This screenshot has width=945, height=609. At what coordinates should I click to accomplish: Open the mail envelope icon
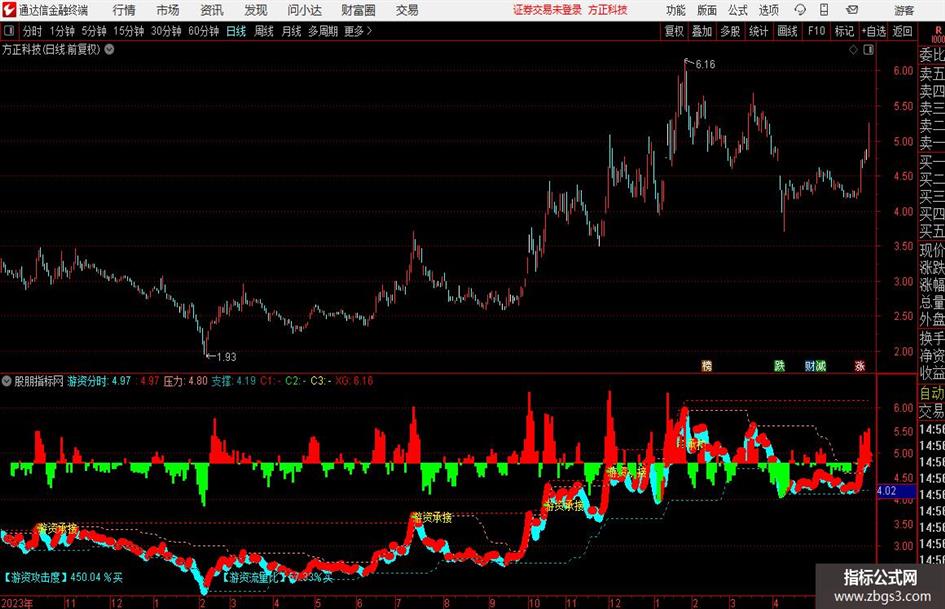coord(852,10)
